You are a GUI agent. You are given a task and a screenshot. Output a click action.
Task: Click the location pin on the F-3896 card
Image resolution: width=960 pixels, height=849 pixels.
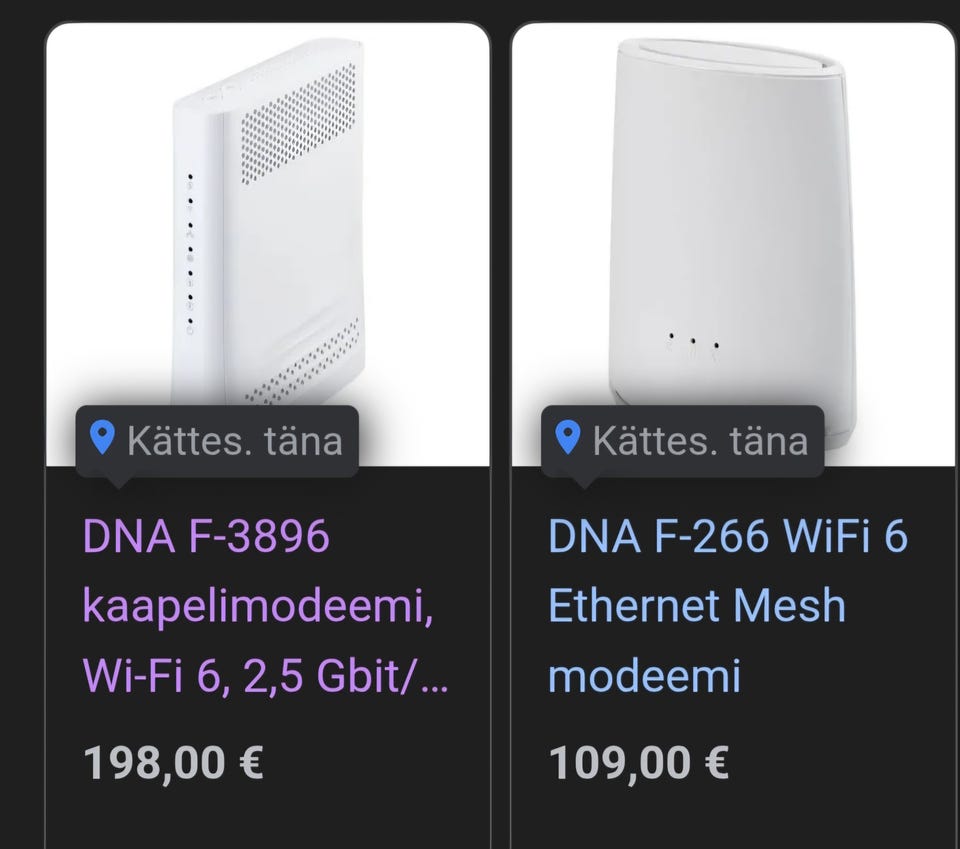coord(102,438)
